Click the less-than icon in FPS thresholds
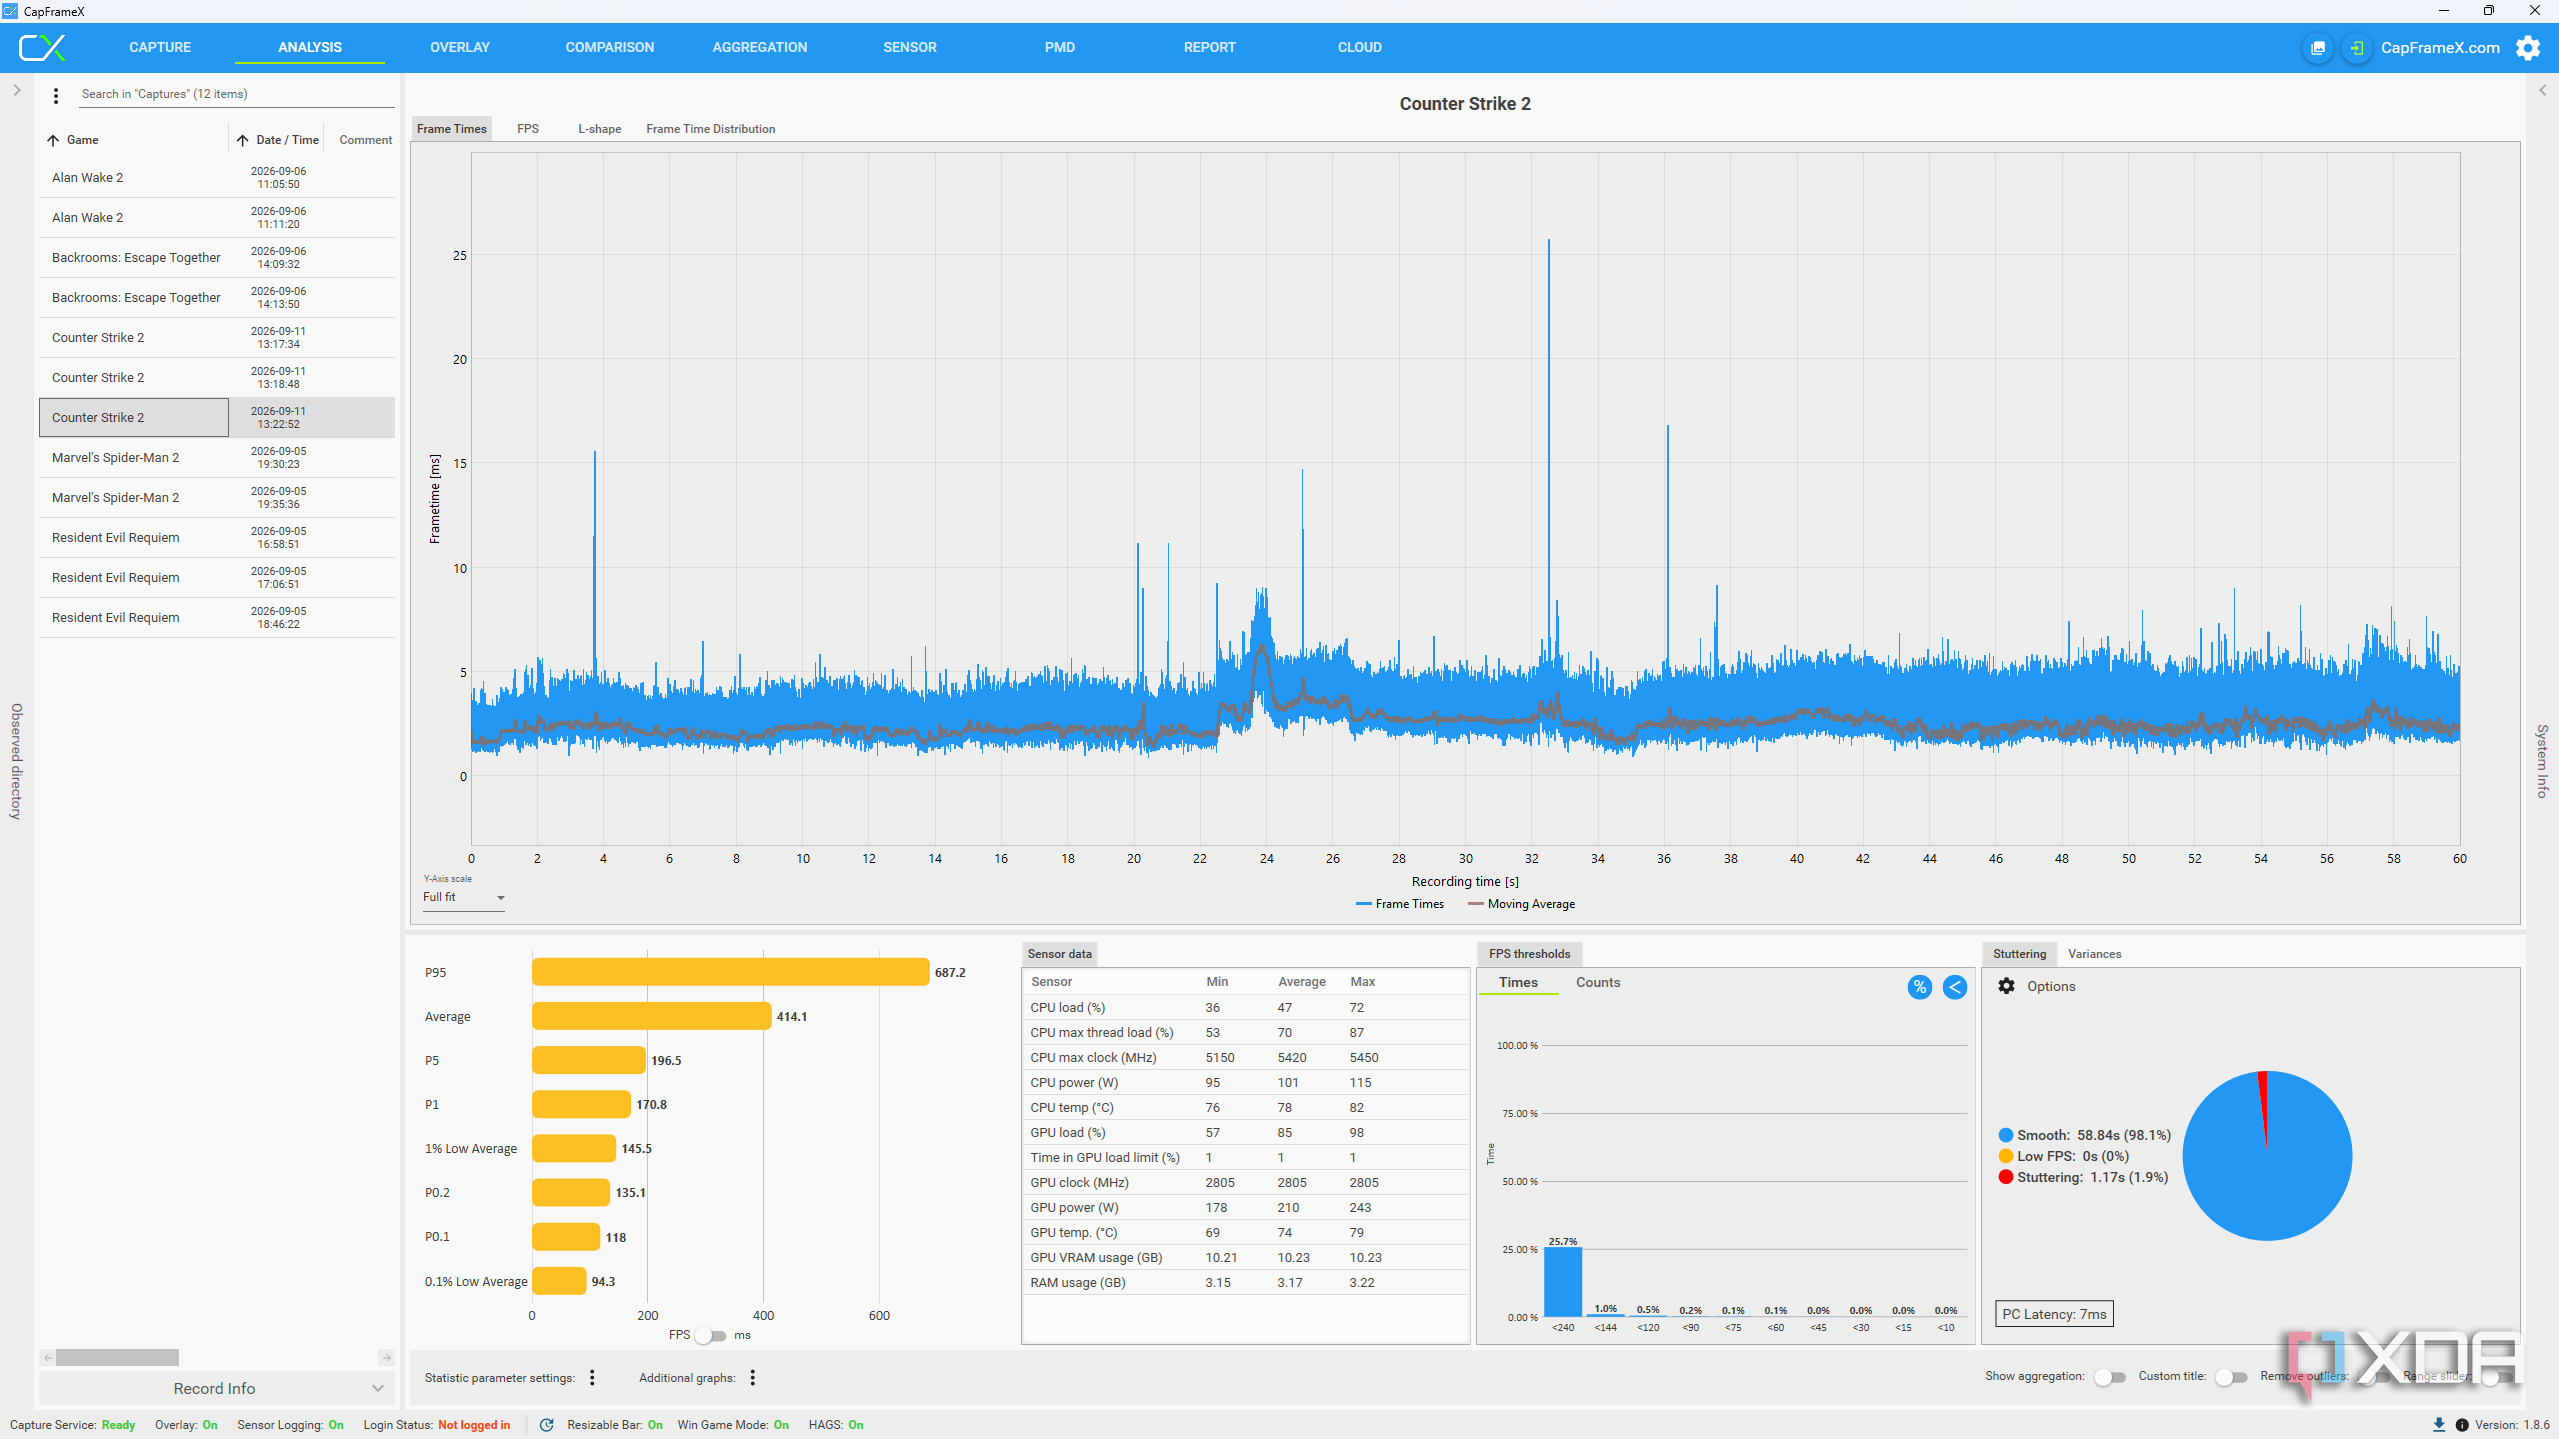 coord(1954,987)
